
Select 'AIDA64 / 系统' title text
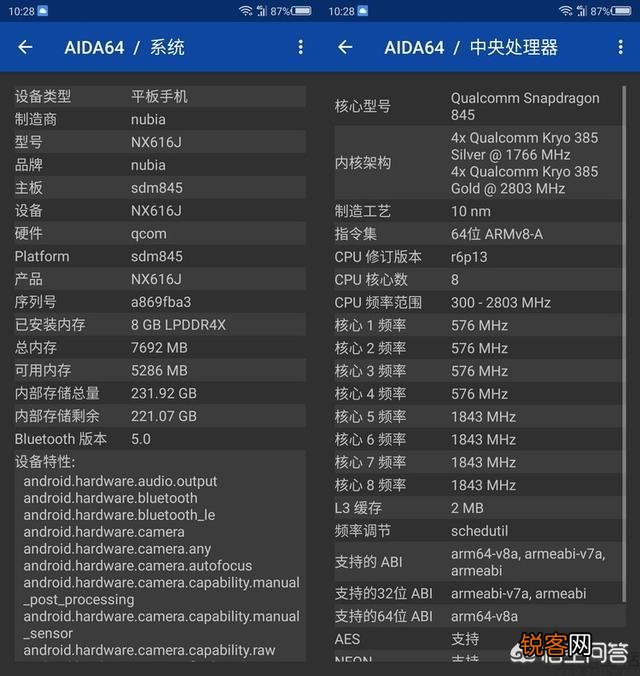coord(124,47)
